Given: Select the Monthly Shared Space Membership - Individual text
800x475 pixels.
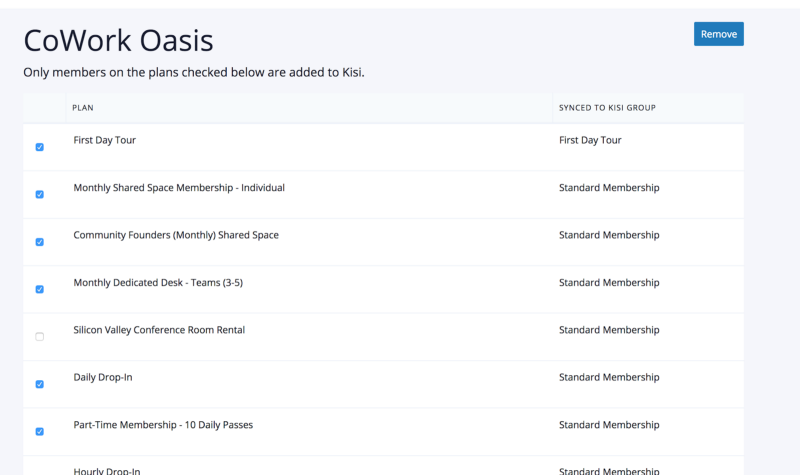Looking at the screenshot, I should (179, 188).
